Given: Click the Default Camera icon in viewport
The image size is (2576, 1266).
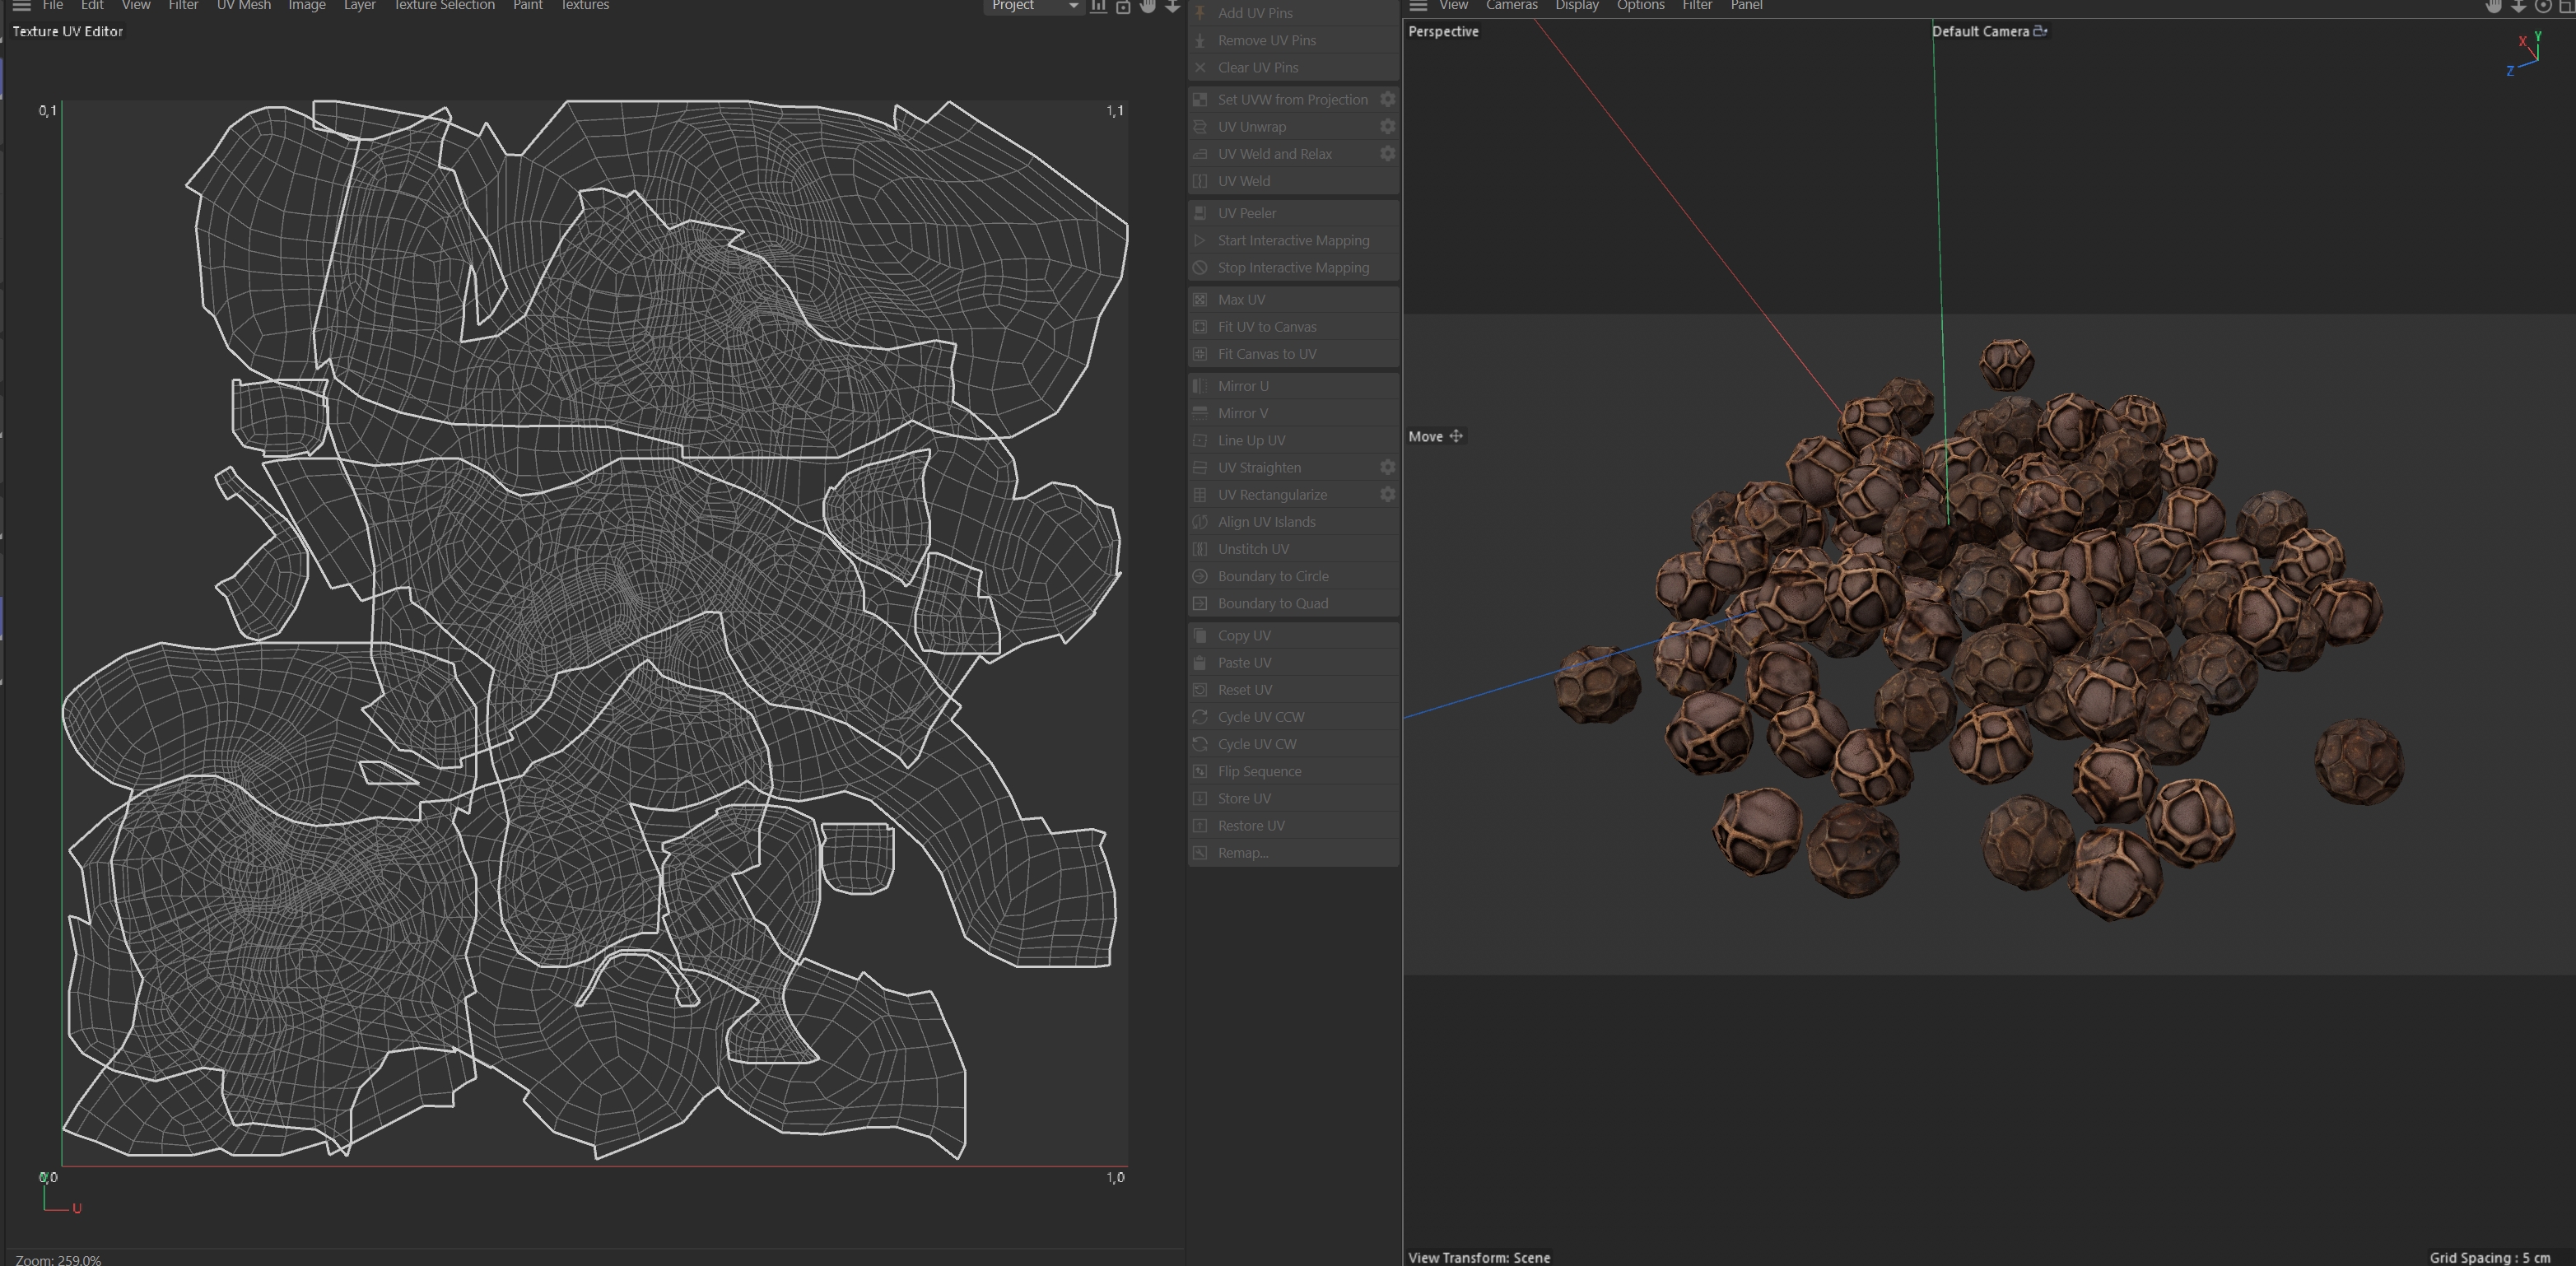Looking at the screenshot, I should 2040,31.
